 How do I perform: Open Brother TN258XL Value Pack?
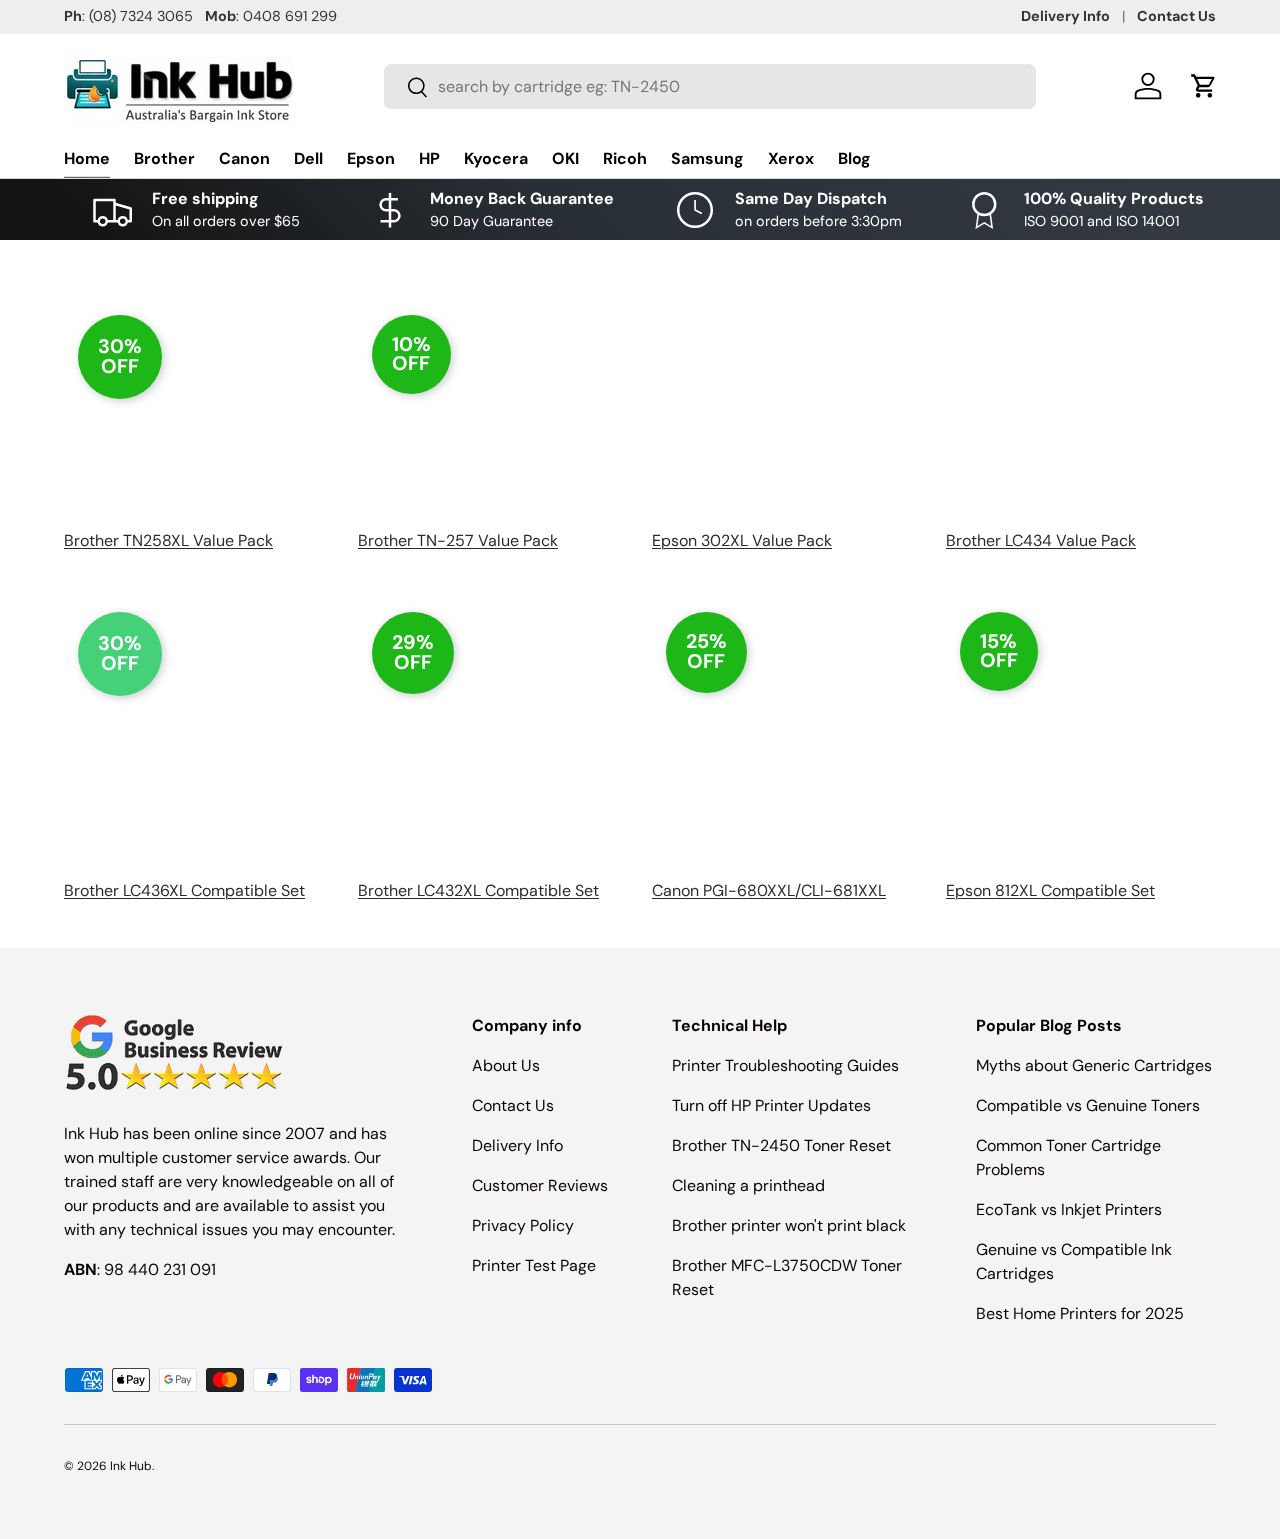168,541
